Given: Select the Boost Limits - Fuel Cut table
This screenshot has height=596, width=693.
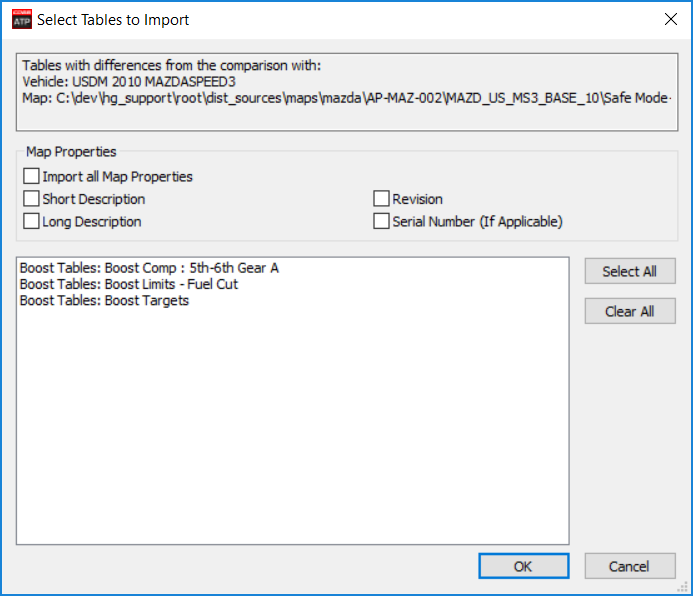Looking at the screenshot, I should coord(128,284).
